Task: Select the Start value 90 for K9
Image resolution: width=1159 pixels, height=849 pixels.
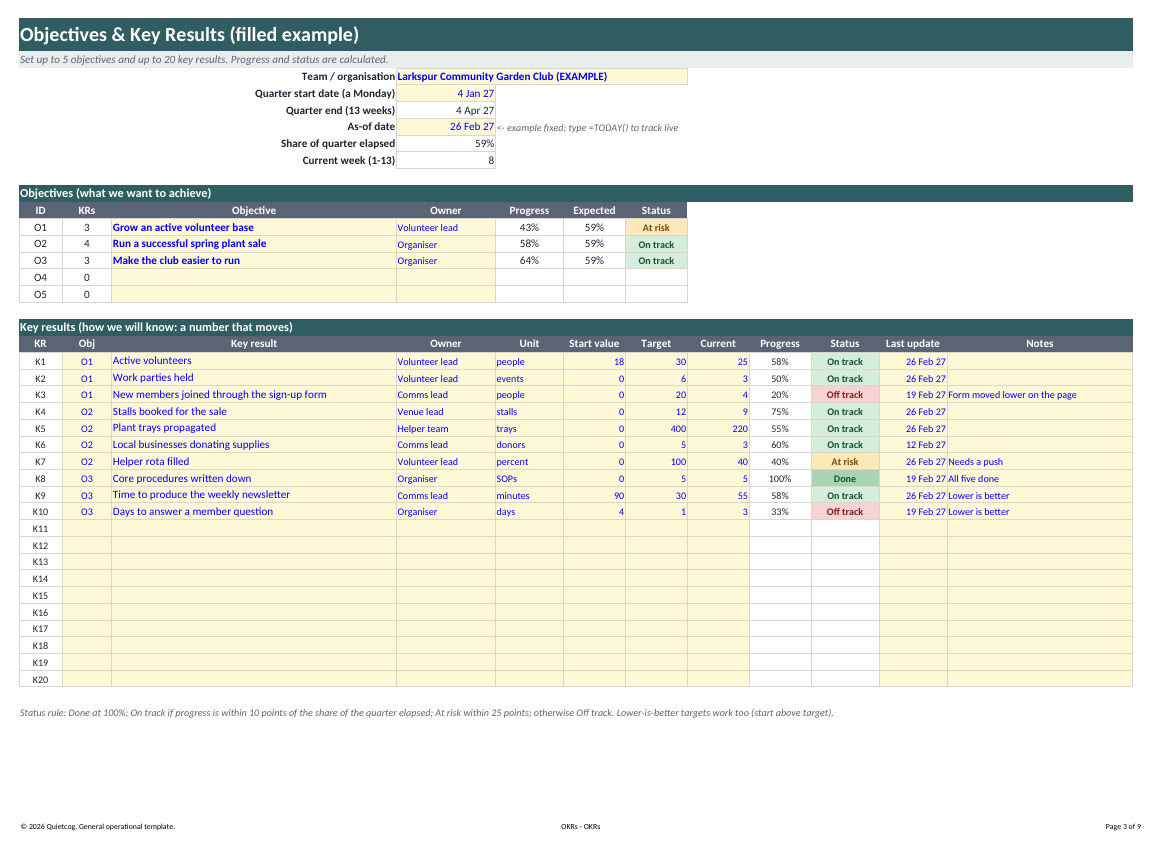Action: [x=594, y=495]
